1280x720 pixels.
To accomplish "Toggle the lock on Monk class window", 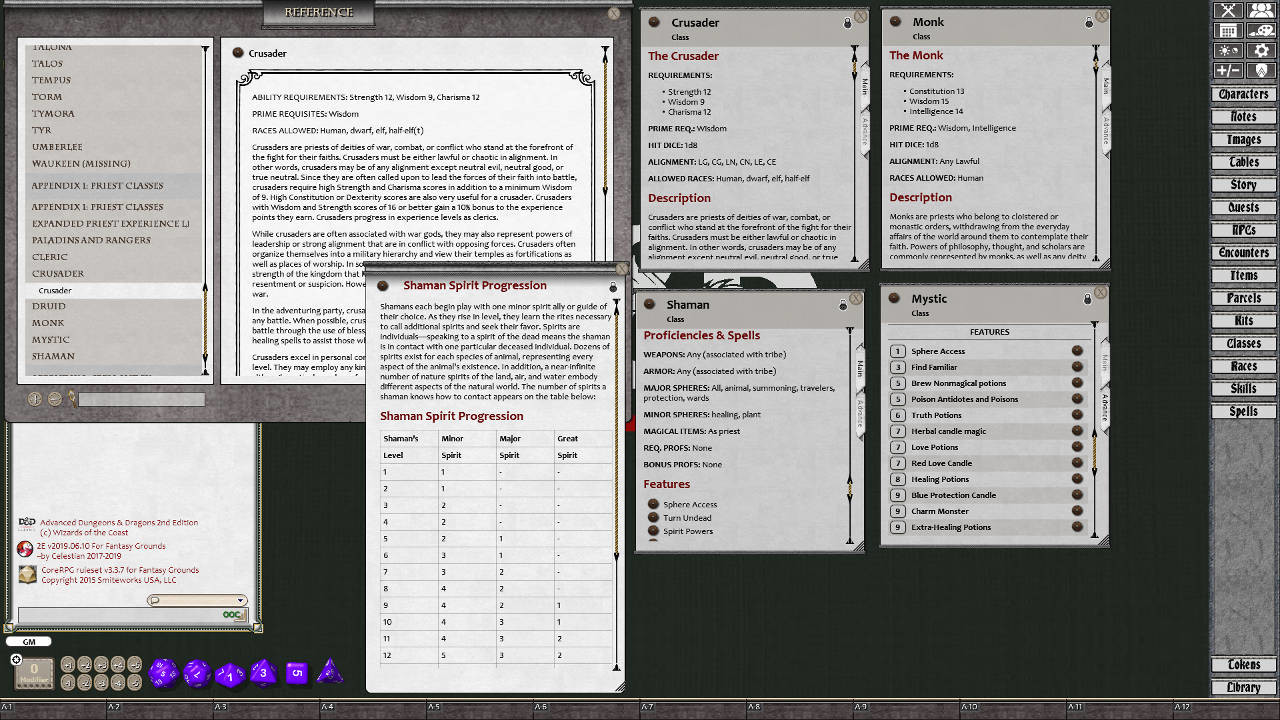I will pos(1089,23).
